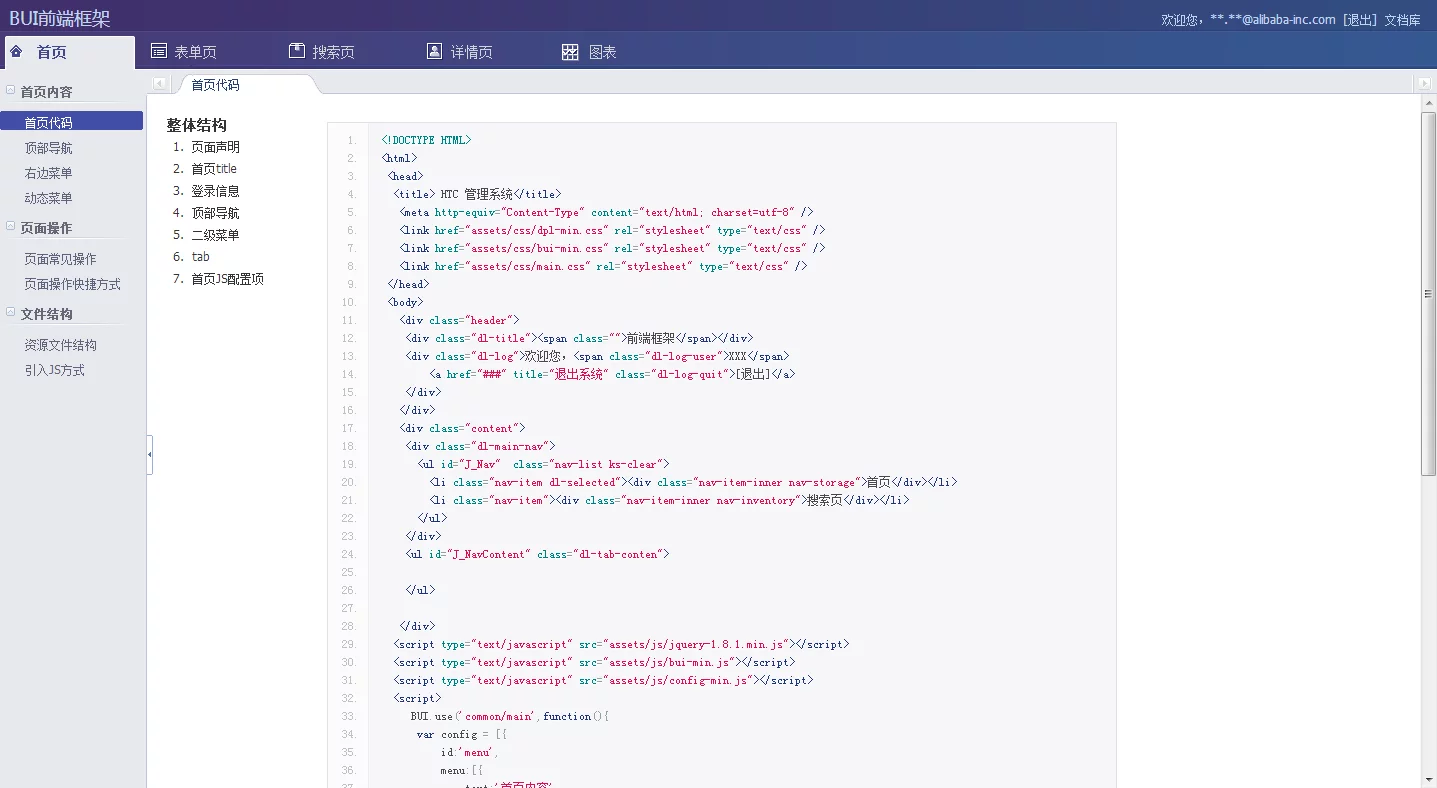Select 页面操作快捷方式 in the sidebar
Viewport: 1437px width, 788px height.
(x=72, y=284)
